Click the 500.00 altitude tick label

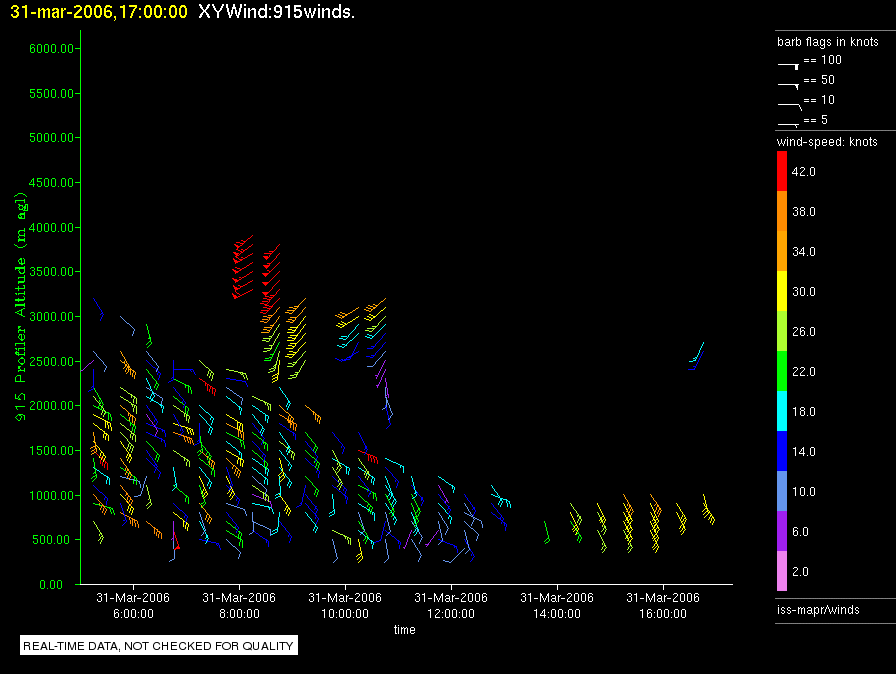(x=55, y=539)
